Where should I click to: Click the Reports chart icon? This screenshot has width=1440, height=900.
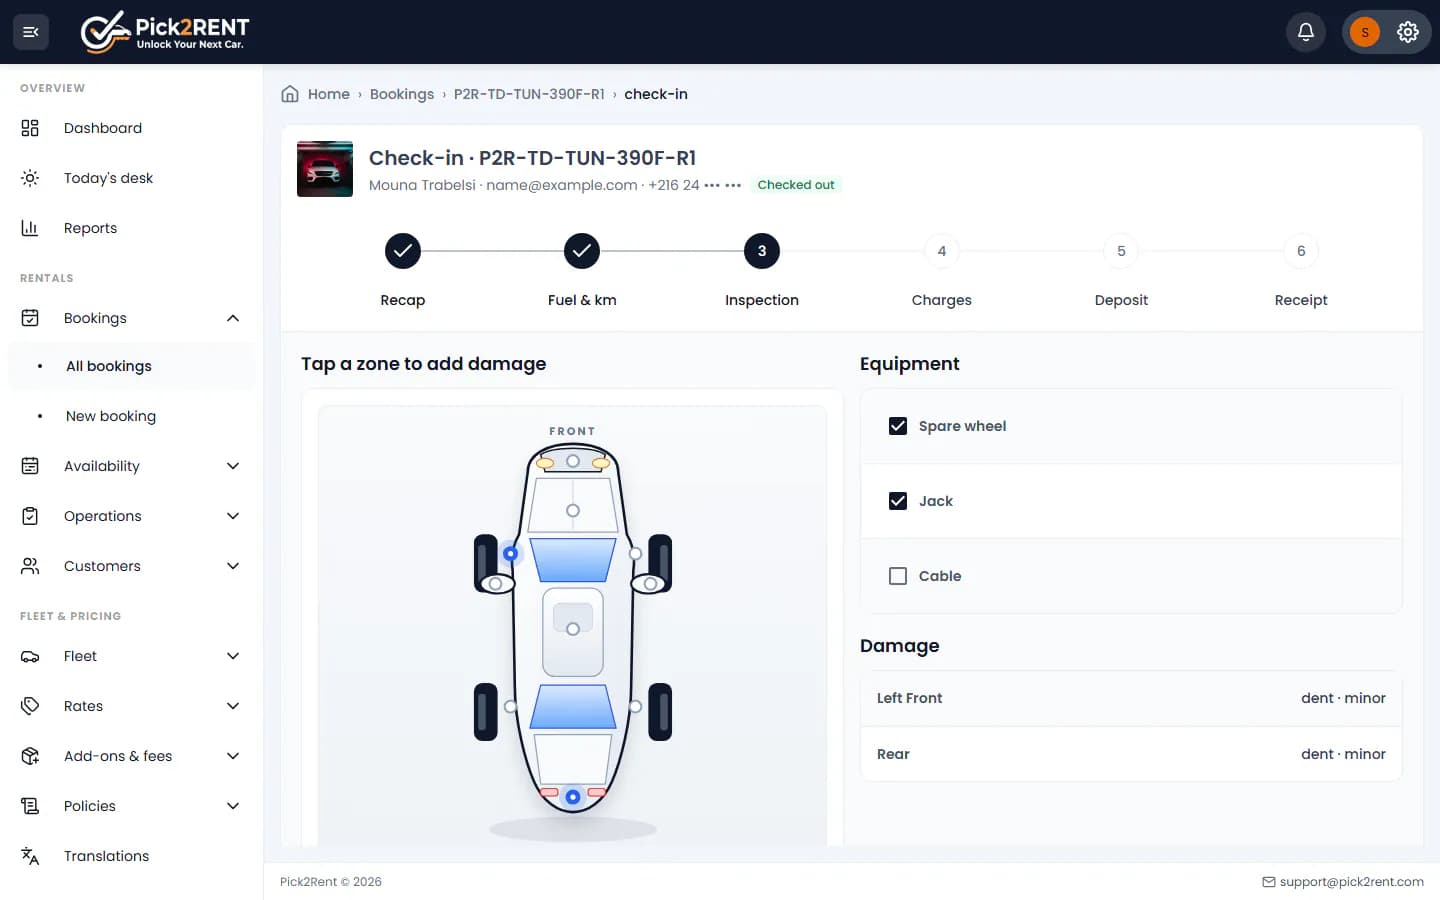tap(30, 228)
